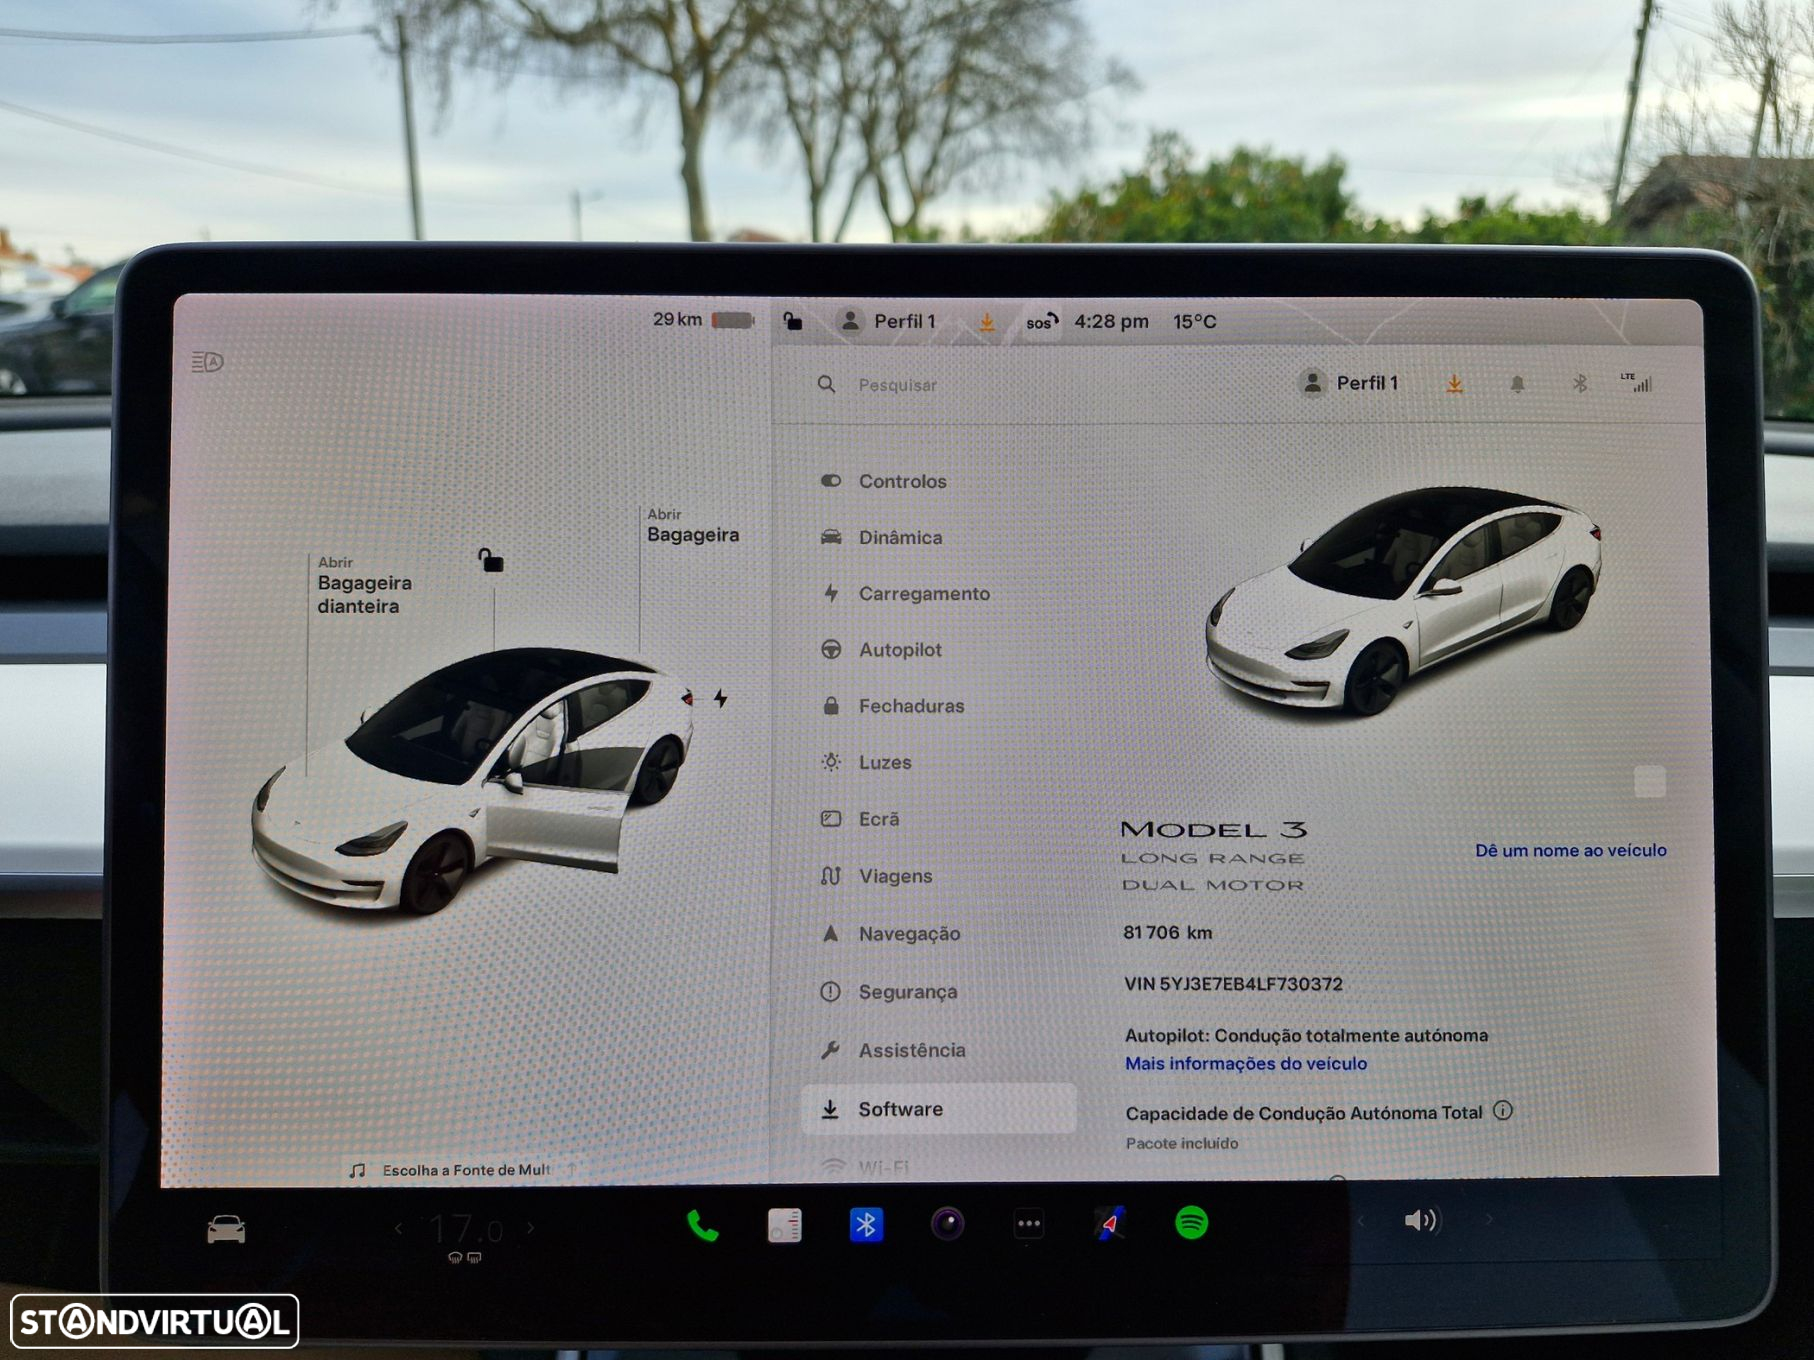Image resolution: width=1814 pixels, height=1360 pixels.
Task: Open the phone app in dock
Action: pos(703,1225)
